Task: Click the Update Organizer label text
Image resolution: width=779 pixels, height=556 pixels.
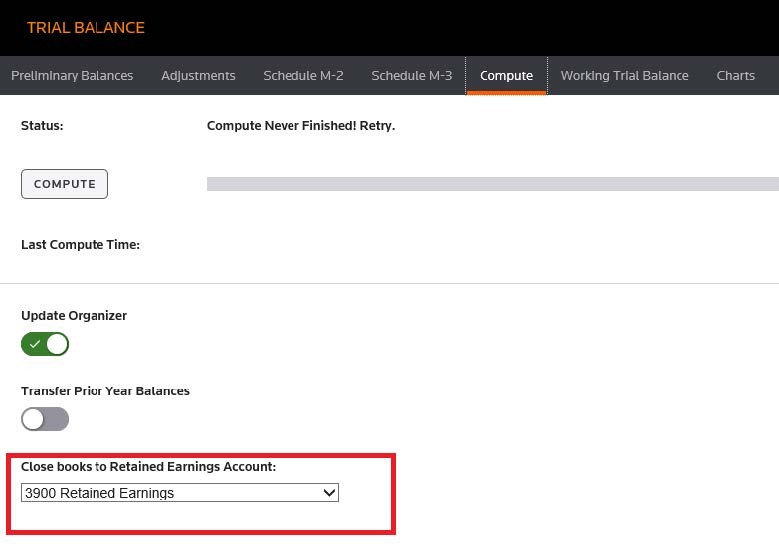Action: point(74,315)
